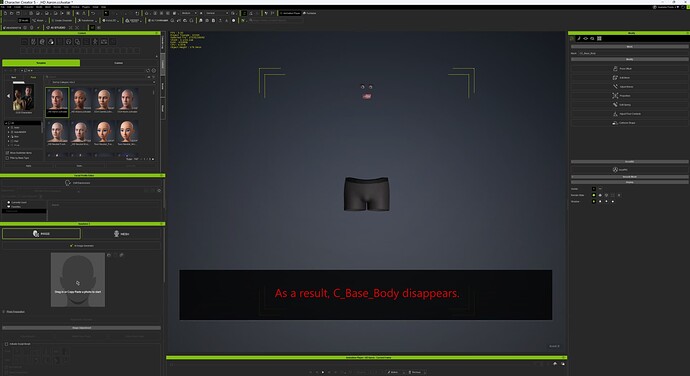Select the highlighted content category icon
This screenshot has width=690, height=376.
pos(51,42)
